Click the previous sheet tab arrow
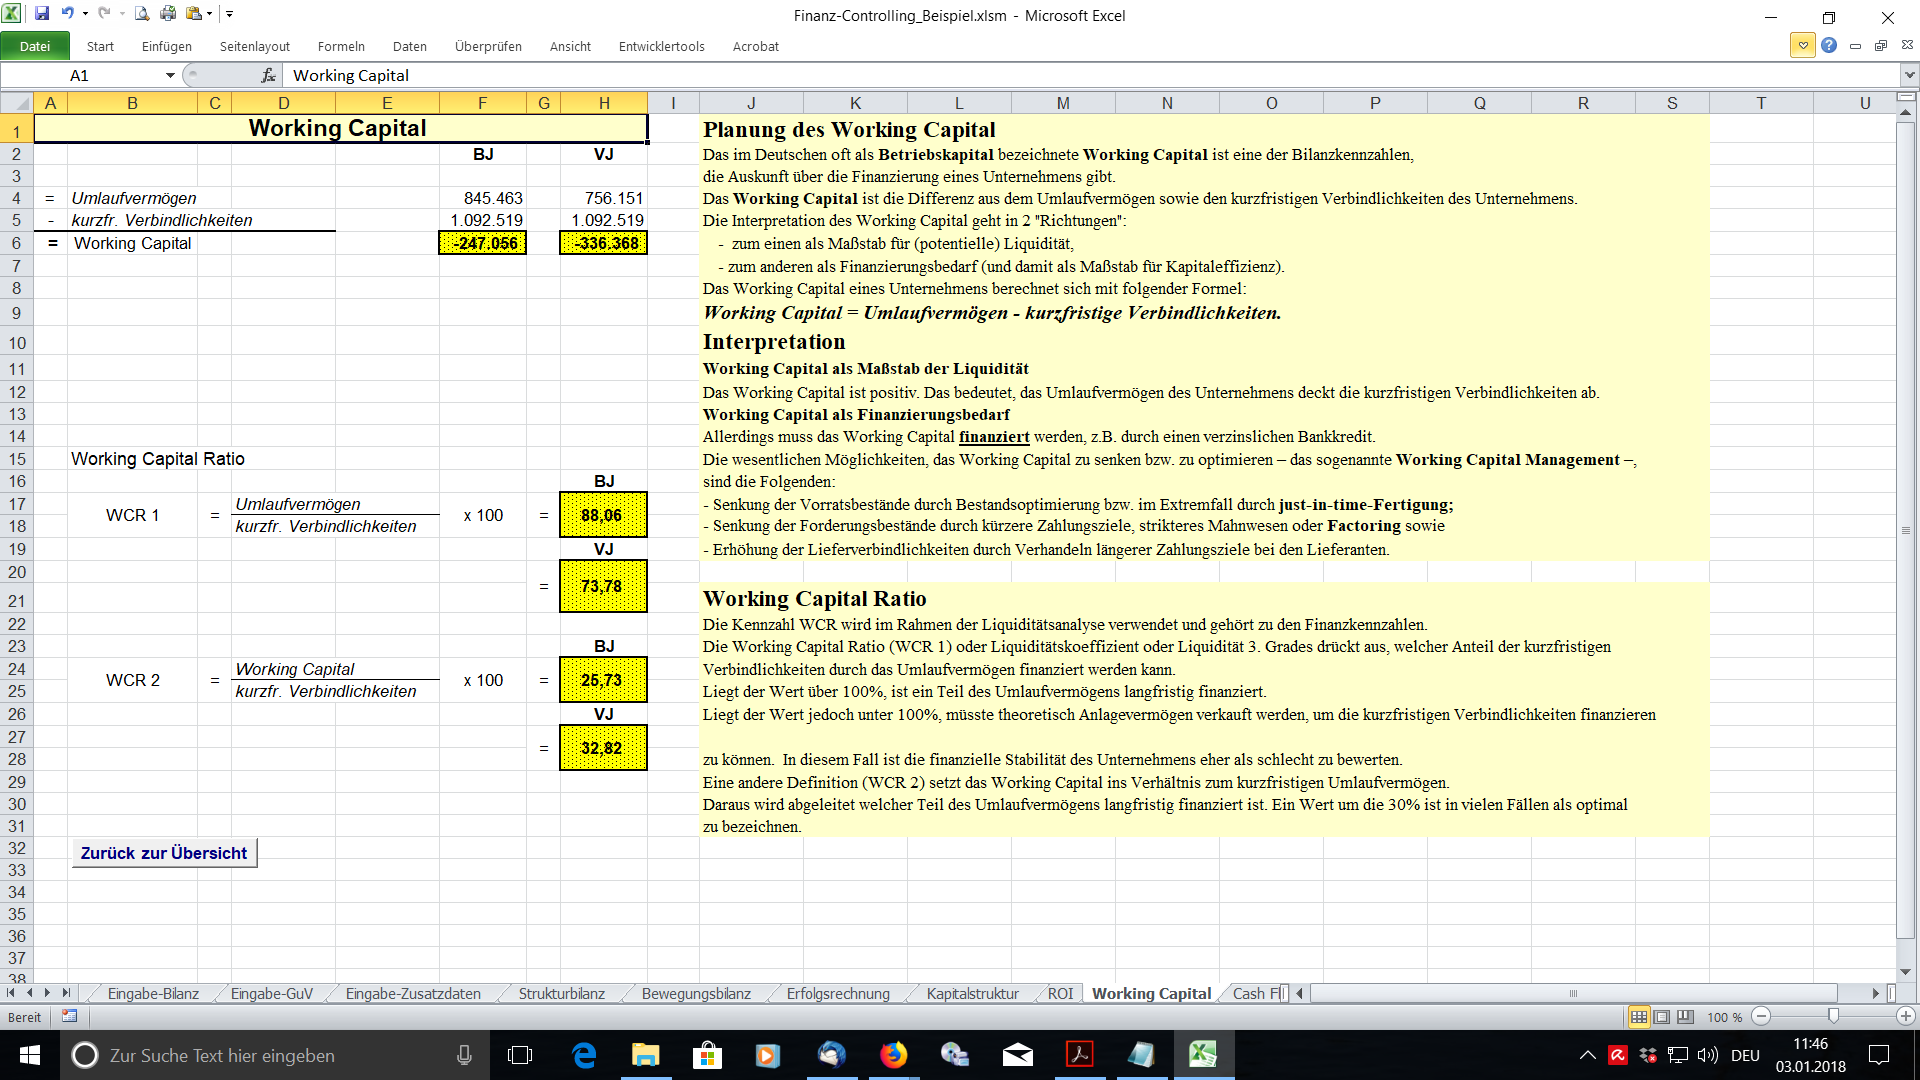Image resolution: width=1920 pixels, height=1080 pixels. coord(29,993)
